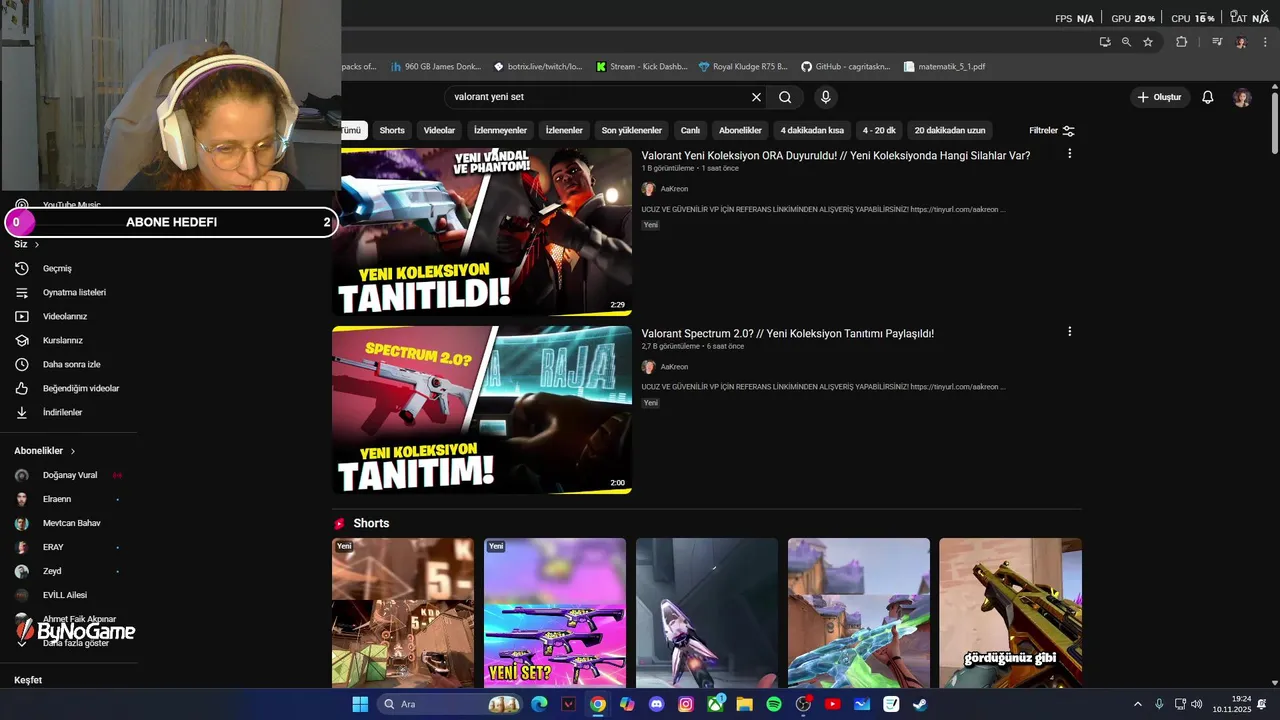Image resolution: width=1280 pixels, height=720 pixels.
Task: Open Instagram from the taskbar
Action: pos(685,704)
